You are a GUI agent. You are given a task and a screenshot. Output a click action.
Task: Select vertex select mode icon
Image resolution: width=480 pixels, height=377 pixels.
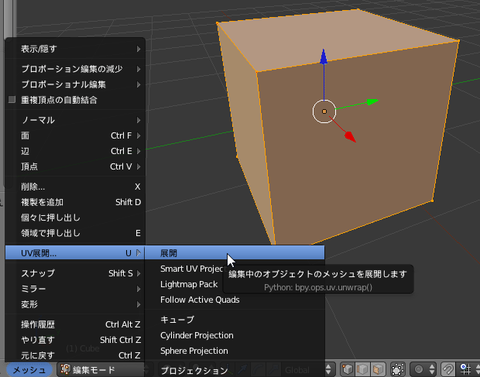[347, 369]
